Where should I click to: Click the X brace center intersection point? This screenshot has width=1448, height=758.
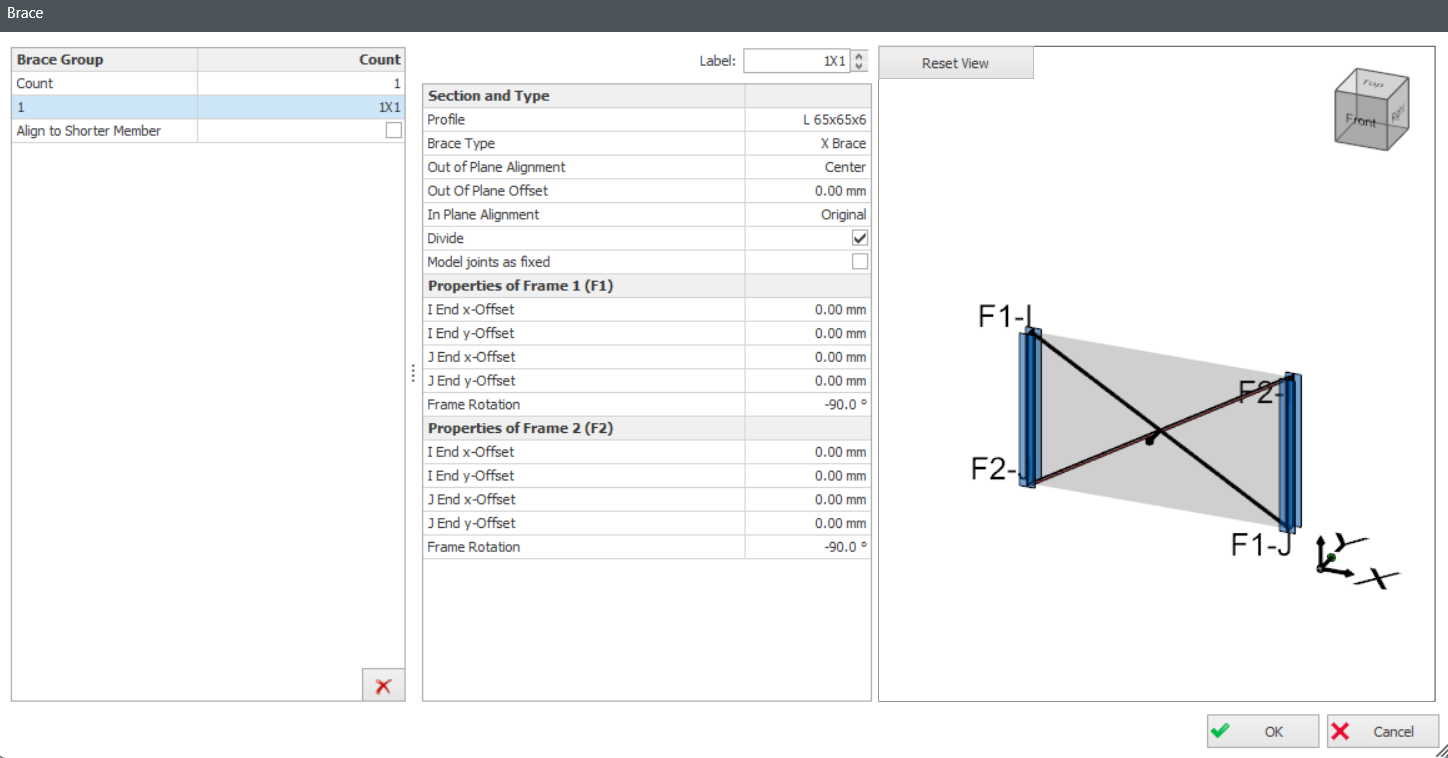pos(1153,437)
